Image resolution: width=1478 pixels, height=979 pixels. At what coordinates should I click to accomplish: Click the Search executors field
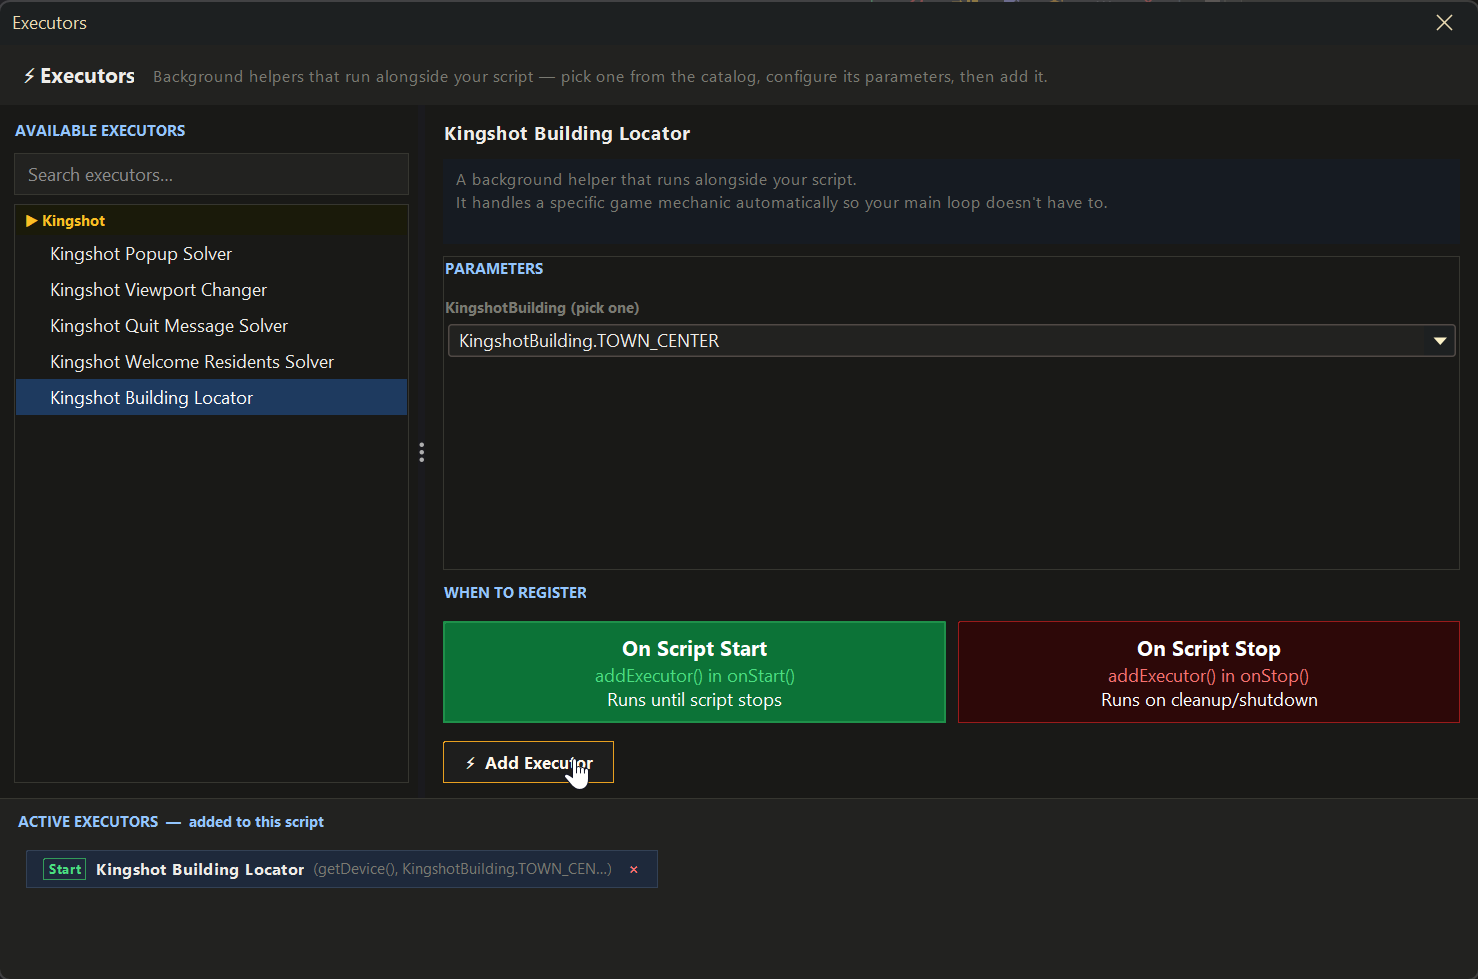click(212, 175)
